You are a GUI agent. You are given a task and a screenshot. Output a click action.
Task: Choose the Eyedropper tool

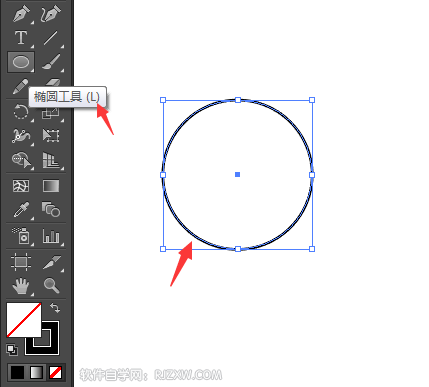click(21, 210)
